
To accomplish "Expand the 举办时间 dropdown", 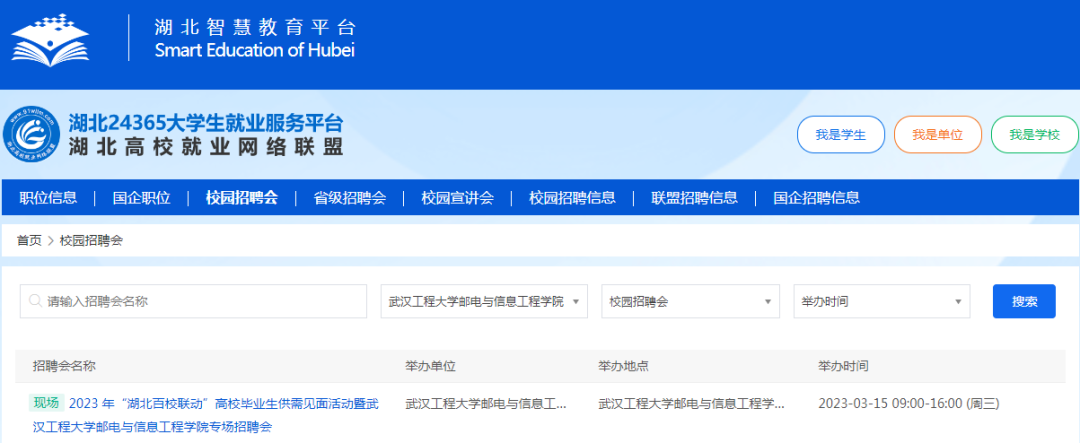I will (882, 301).
